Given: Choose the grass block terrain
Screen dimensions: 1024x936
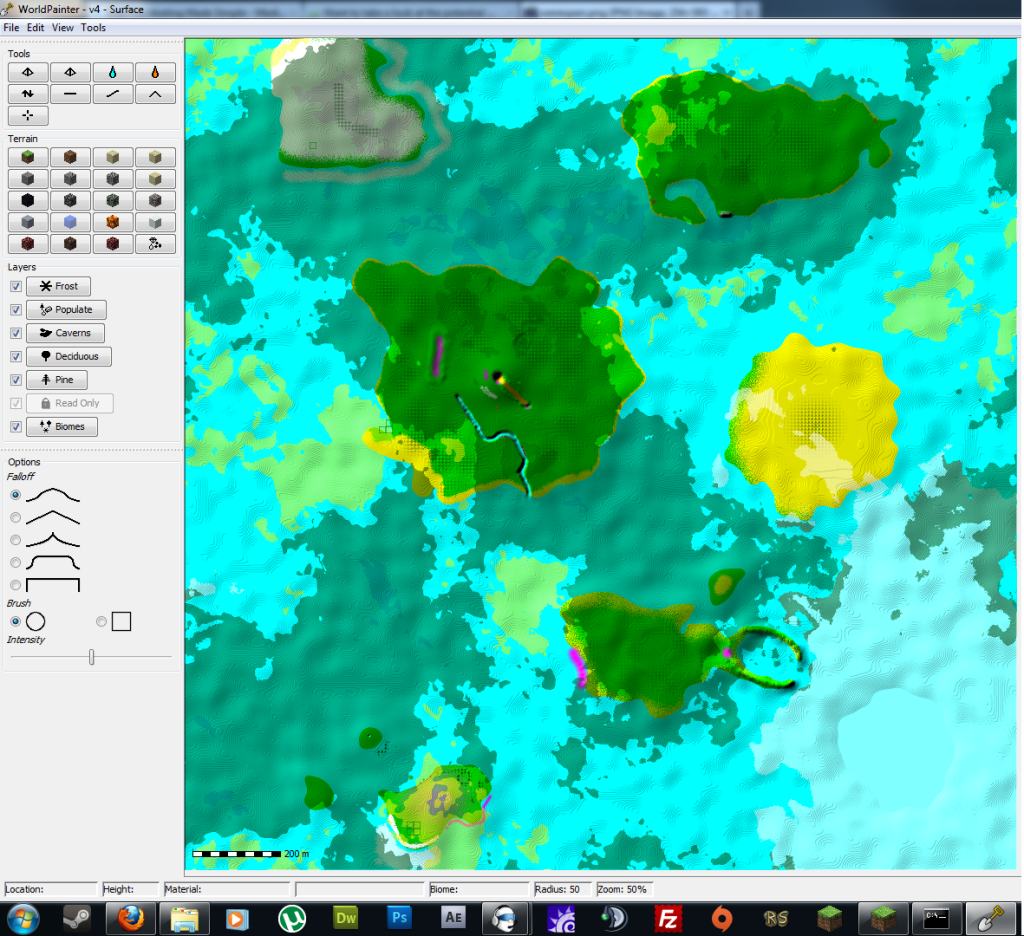Looking at the screenshot, I should (28, 157).
